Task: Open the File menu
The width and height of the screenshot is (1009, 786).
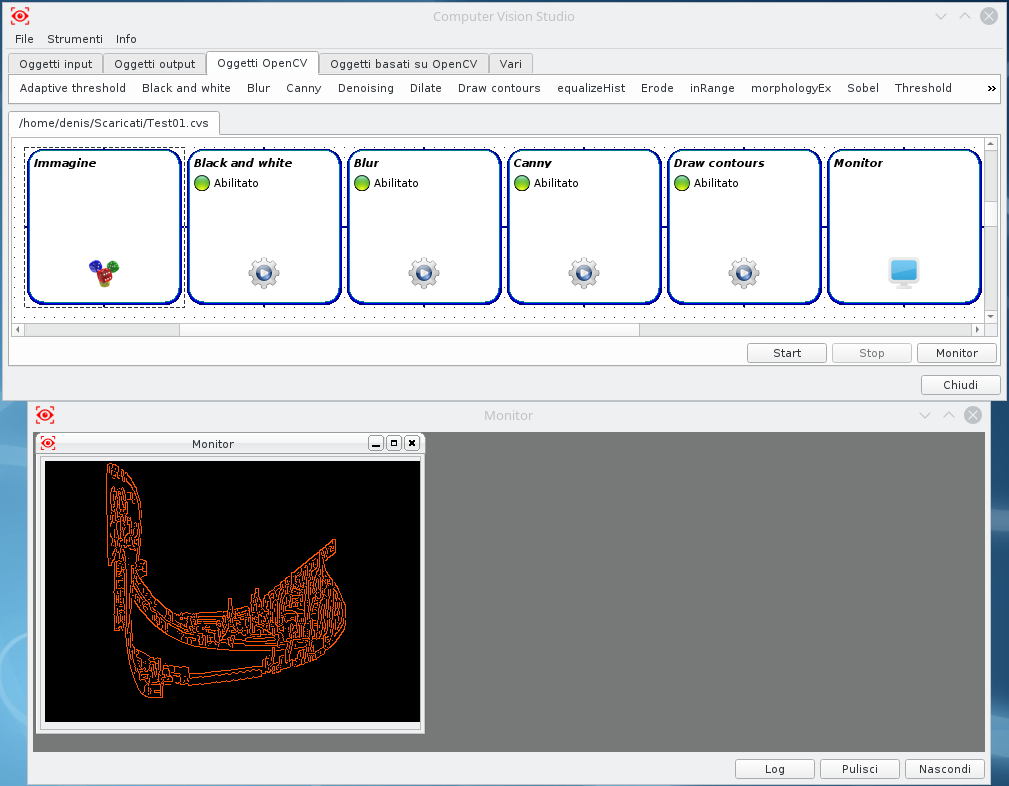Action: pos(24,39)
